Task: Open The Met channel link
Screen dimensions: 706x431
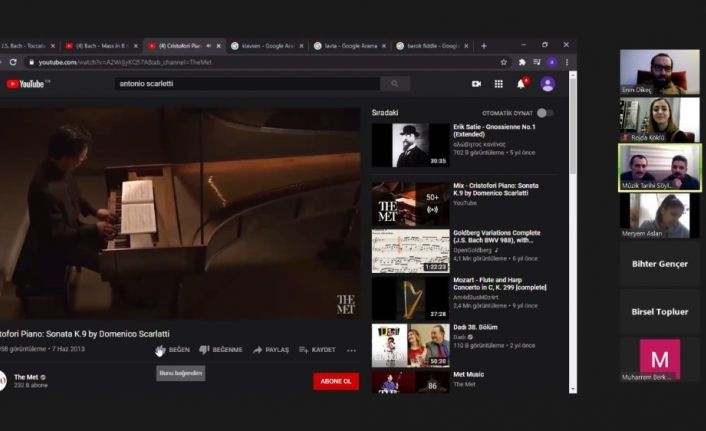Action: [x=26, y=377]
